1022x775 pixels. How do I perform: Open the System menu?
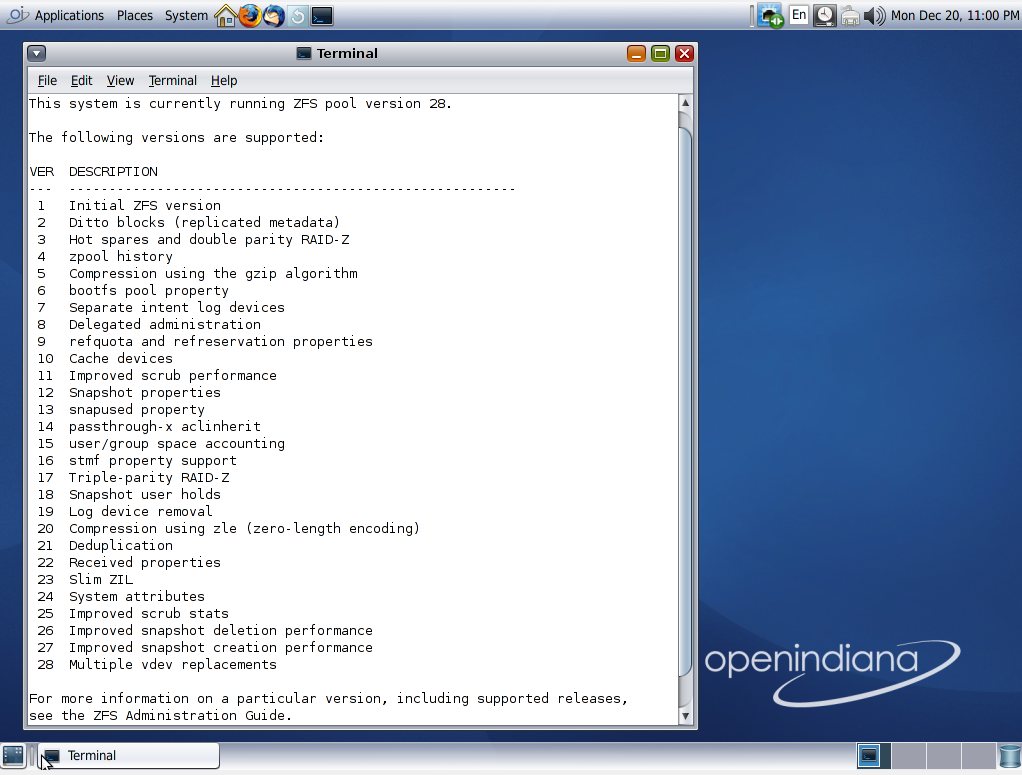[186, 16]
